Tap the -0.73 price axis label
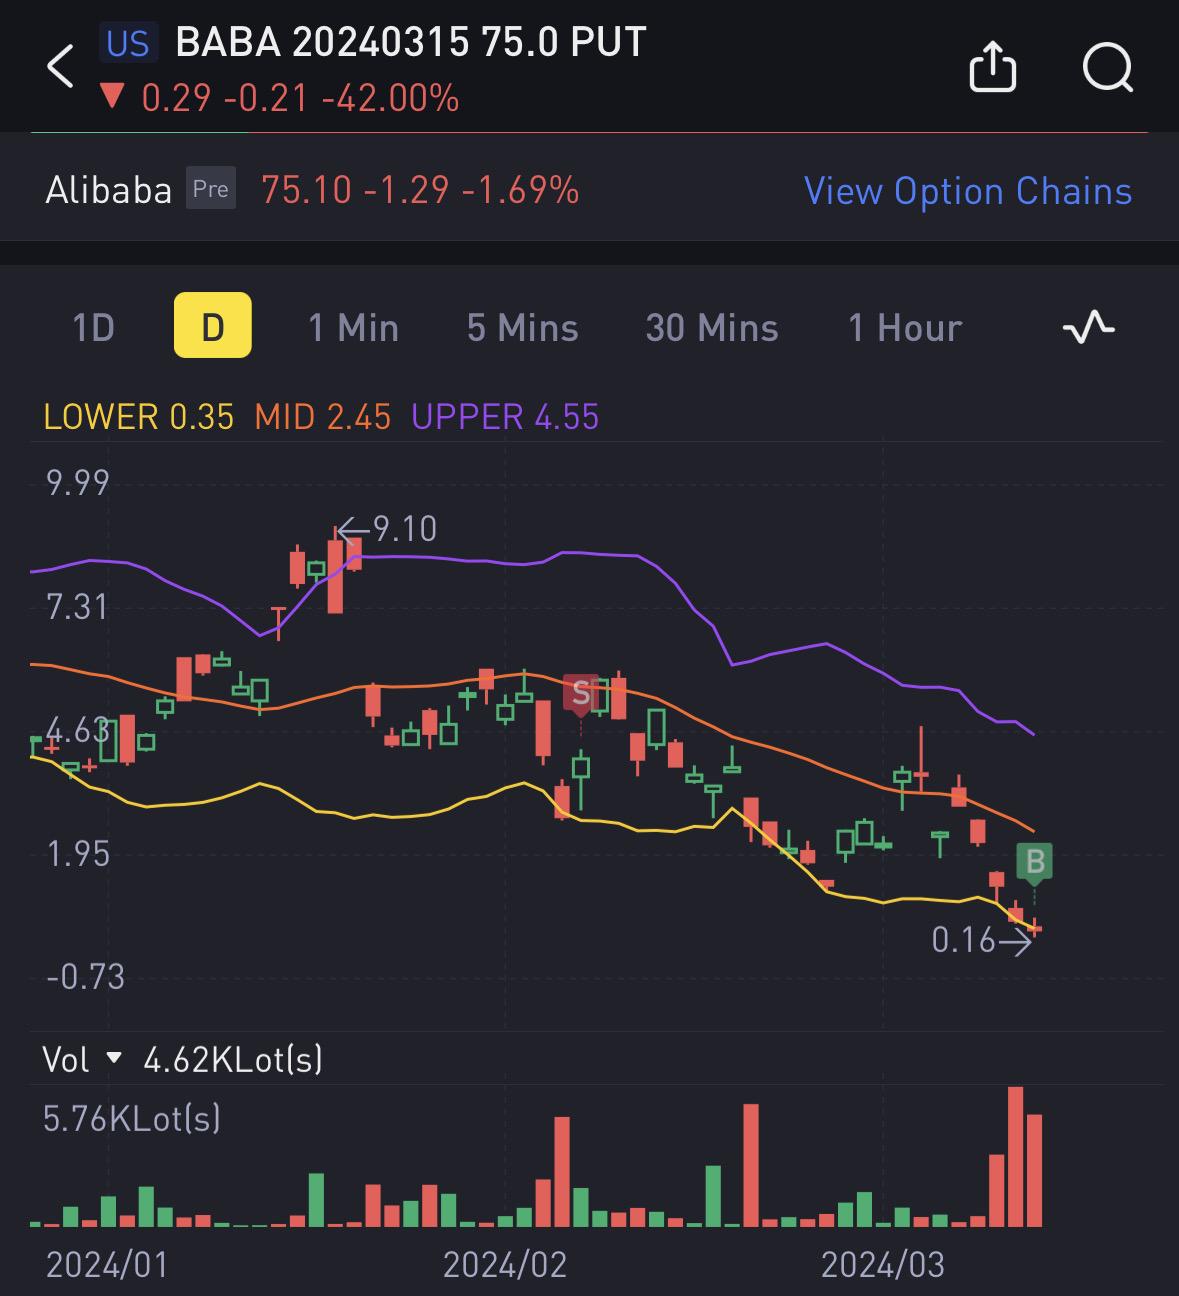 click(86, 976)
